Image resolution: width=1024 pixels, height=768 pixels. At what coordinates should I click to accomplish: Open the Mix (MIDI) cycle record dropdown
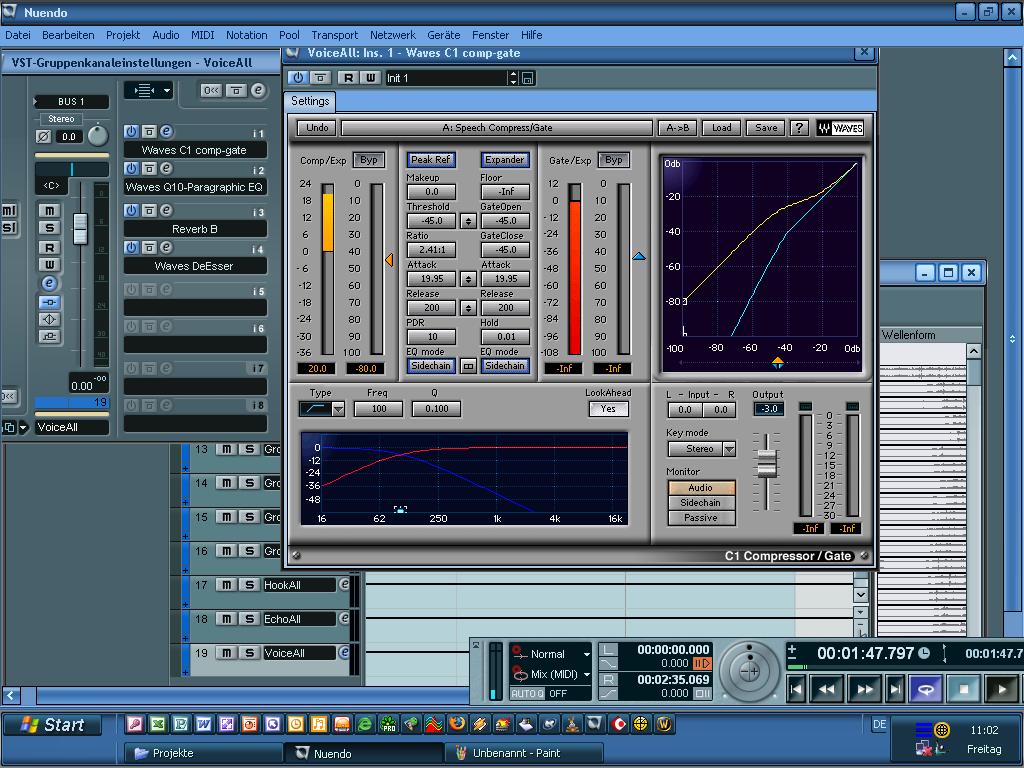click(x=586, y=675)
